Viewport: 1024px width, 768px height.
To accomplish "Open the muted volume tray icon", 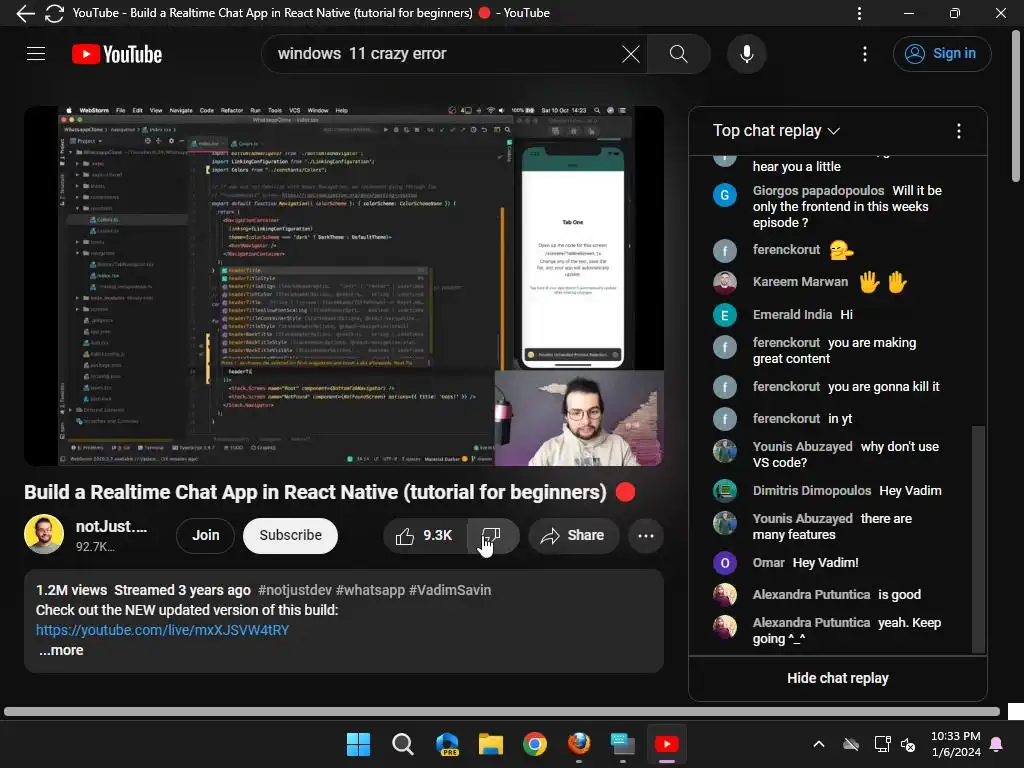I will tap(908, 744).
